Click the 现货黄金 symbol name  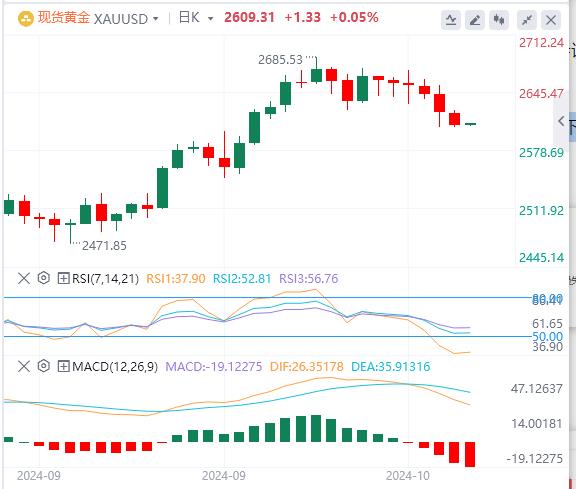click(x=64, y=18)
